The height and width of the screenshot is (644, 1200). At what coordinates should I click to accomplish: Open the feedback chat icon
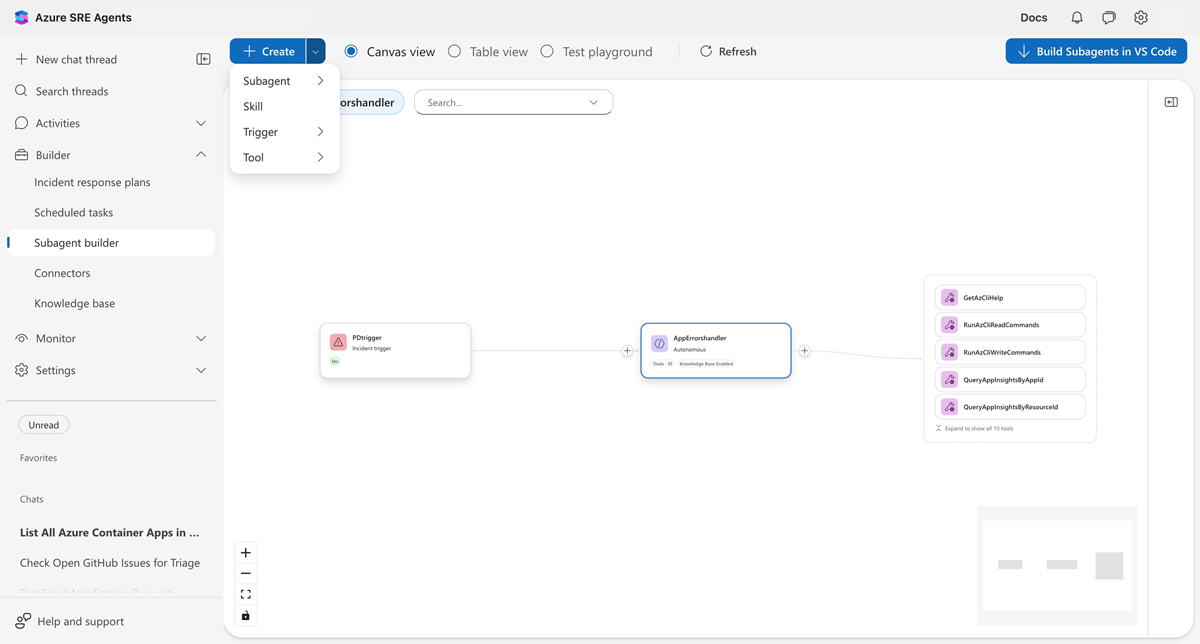1108,17
